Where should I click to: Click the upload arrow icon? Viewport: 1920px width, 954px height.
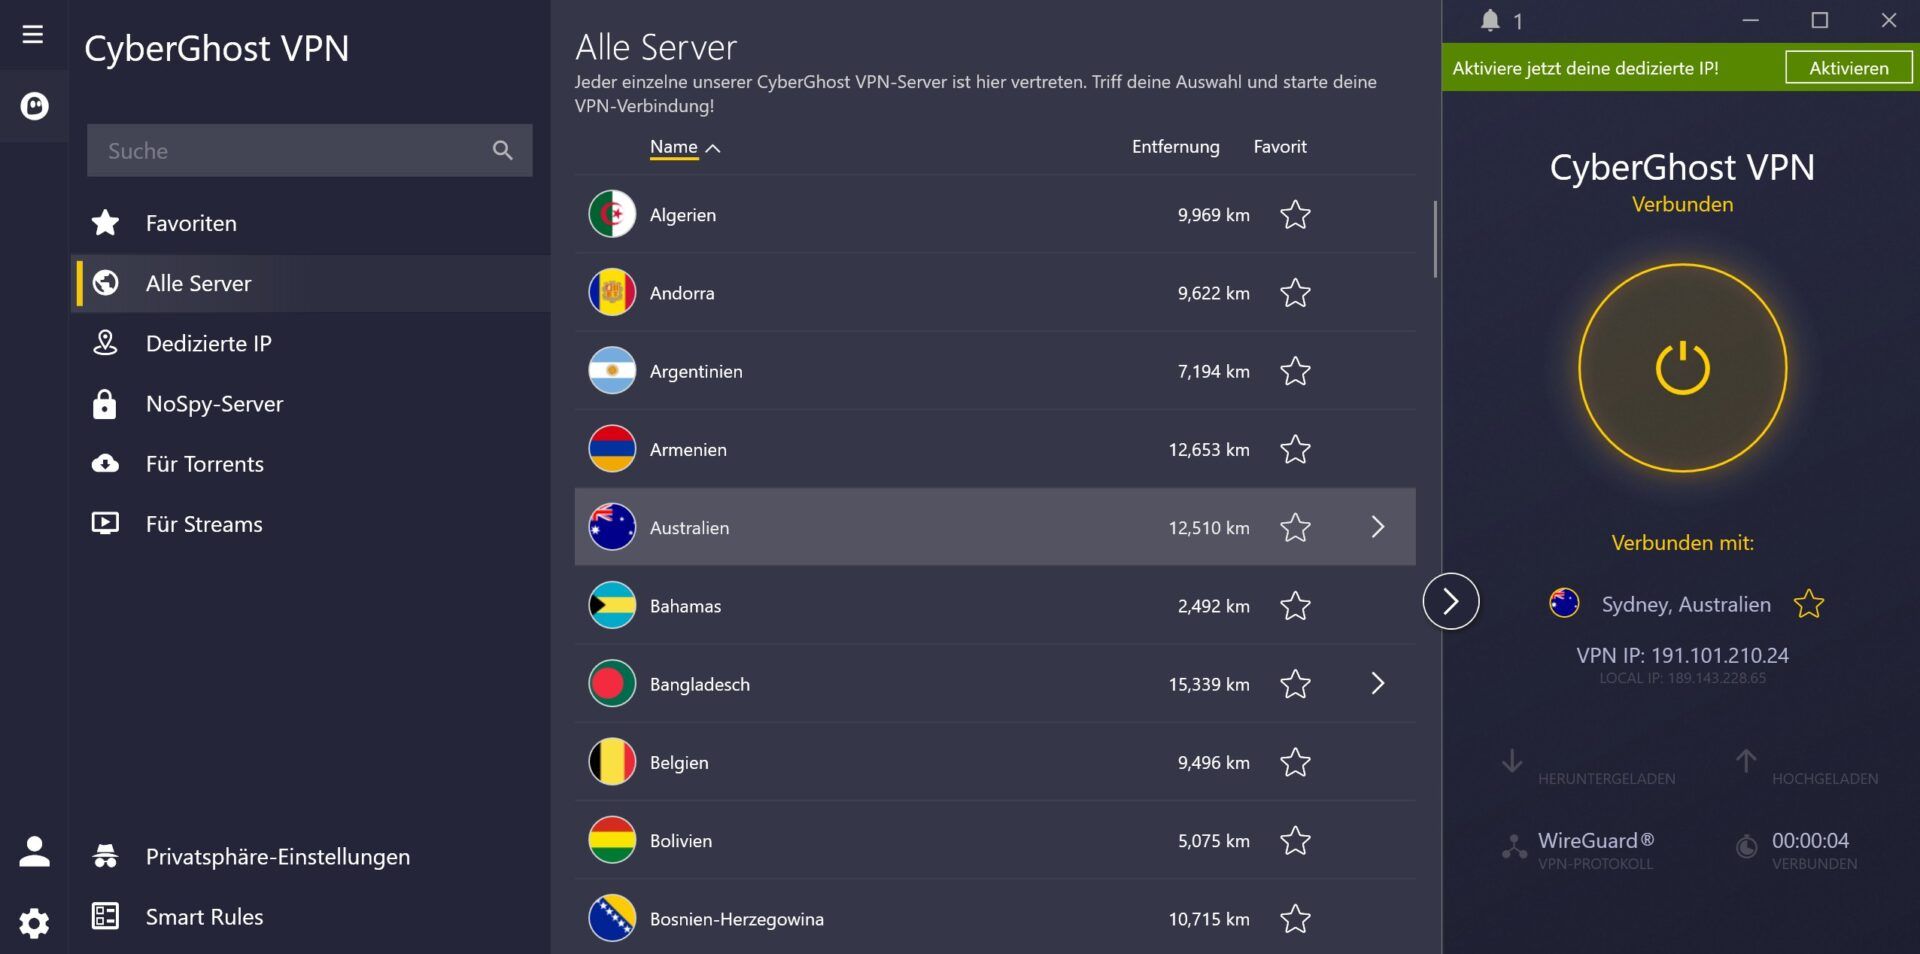[1746, 761]
